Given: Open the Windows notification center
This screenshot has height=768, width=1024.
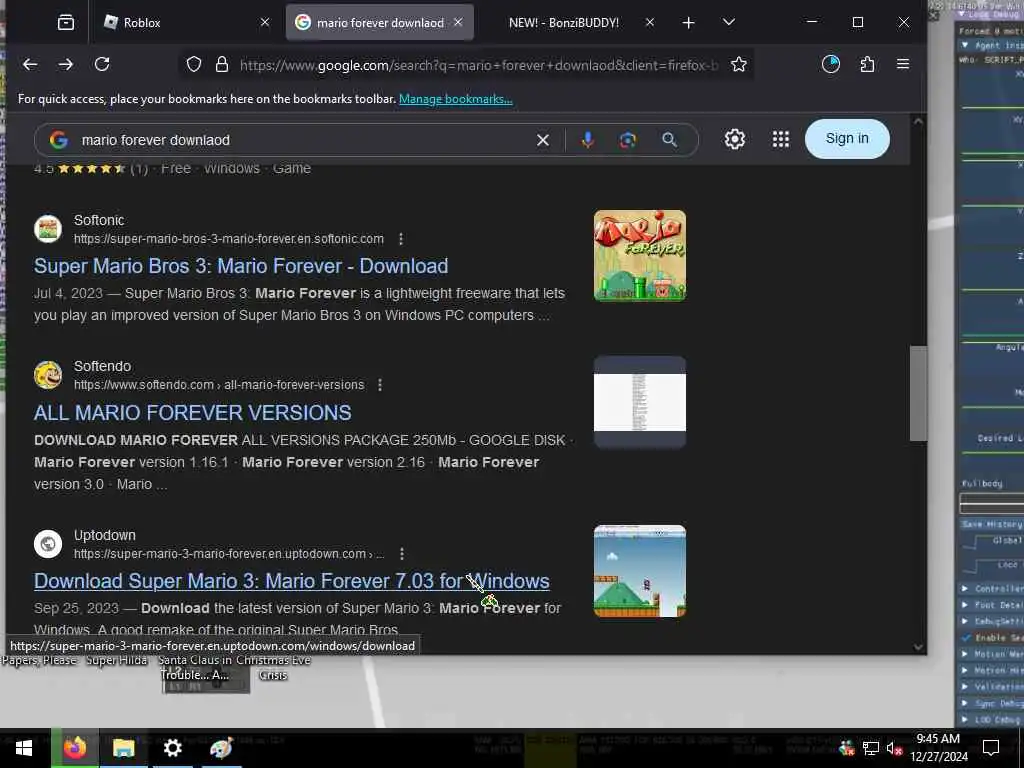Looking at the screenshot, I should (x=991, y=748).
